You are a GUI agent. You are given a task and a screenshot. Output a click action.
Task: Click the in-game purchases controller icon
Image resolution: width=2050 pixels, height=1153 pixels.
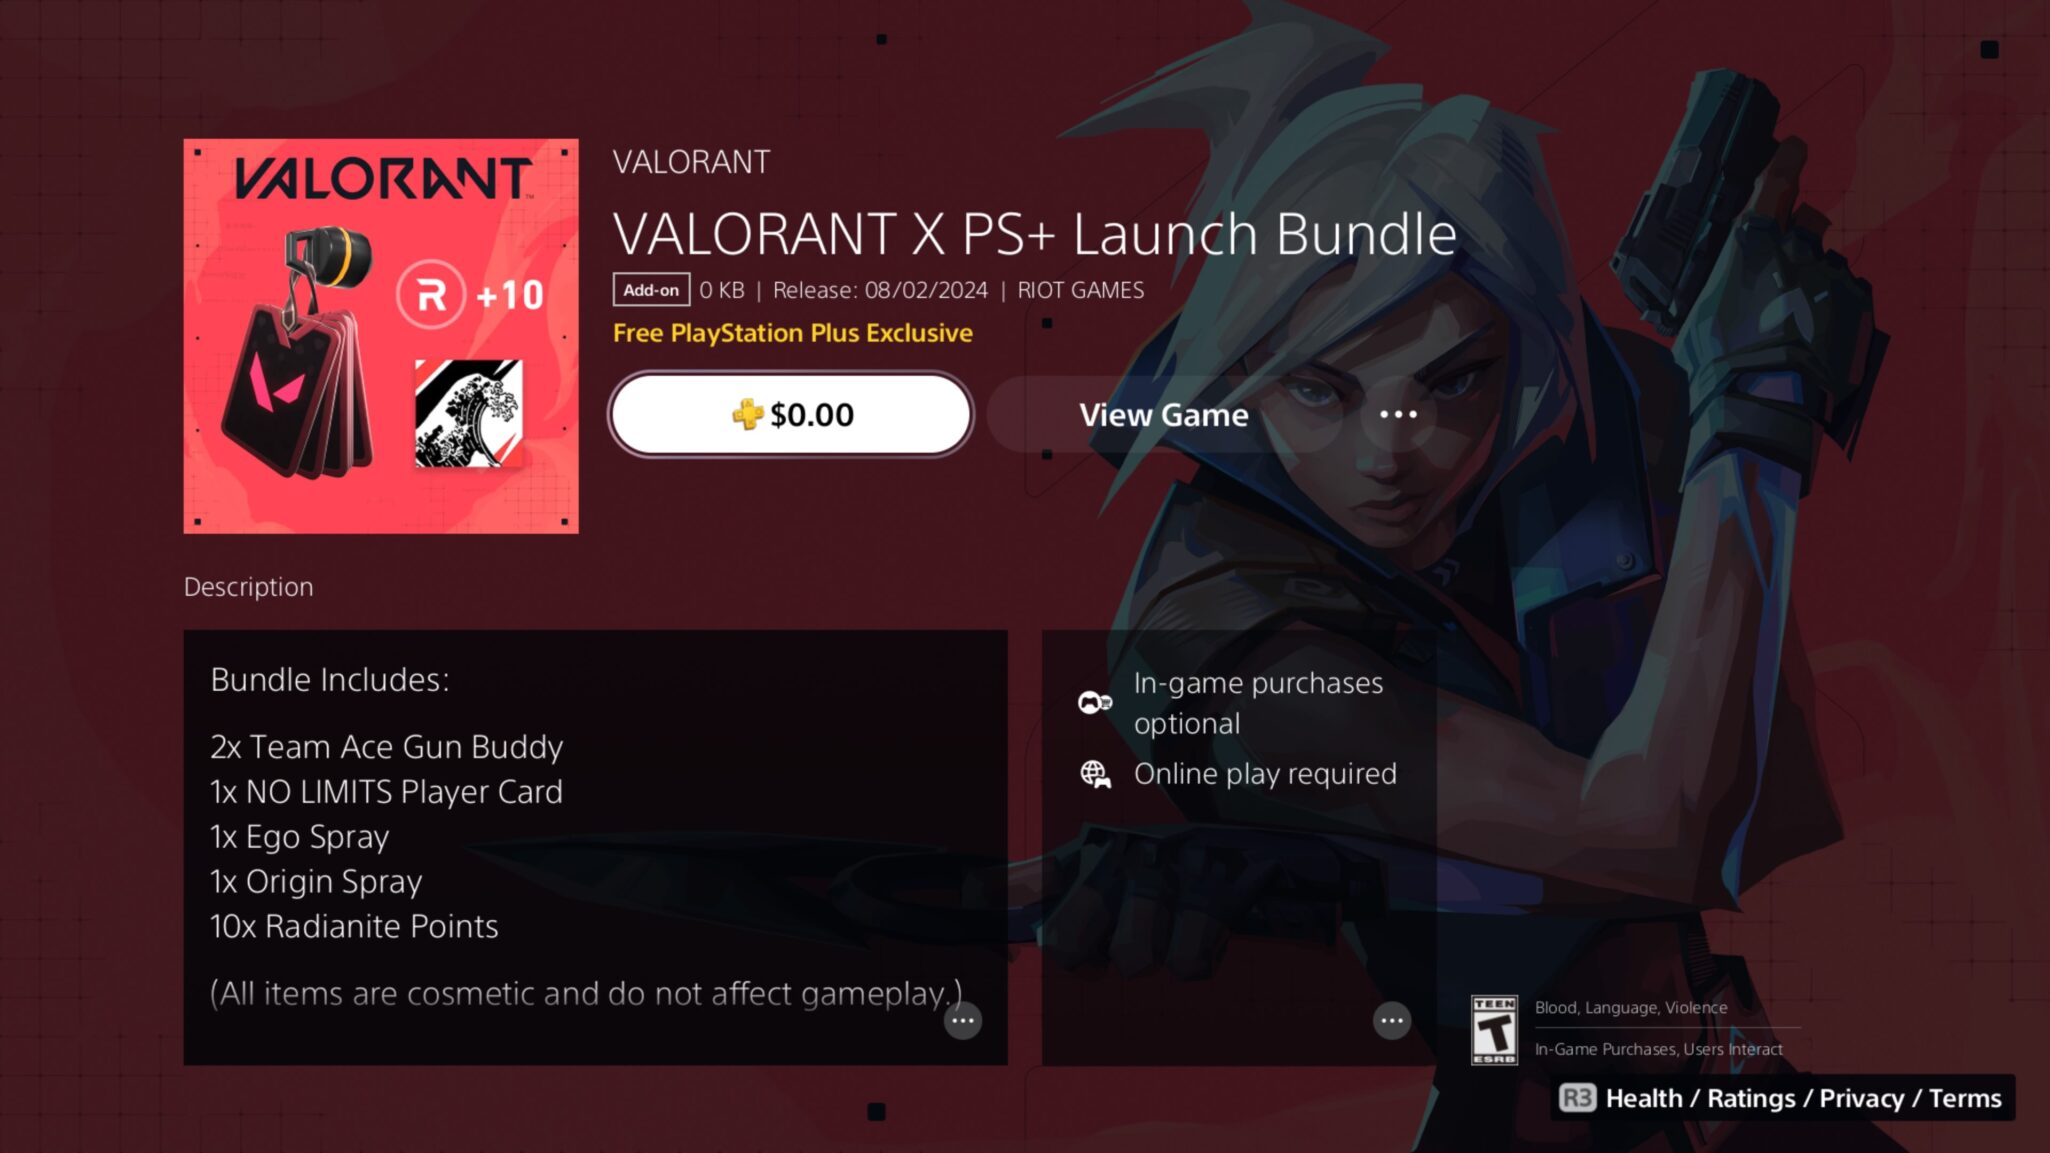1095,703
